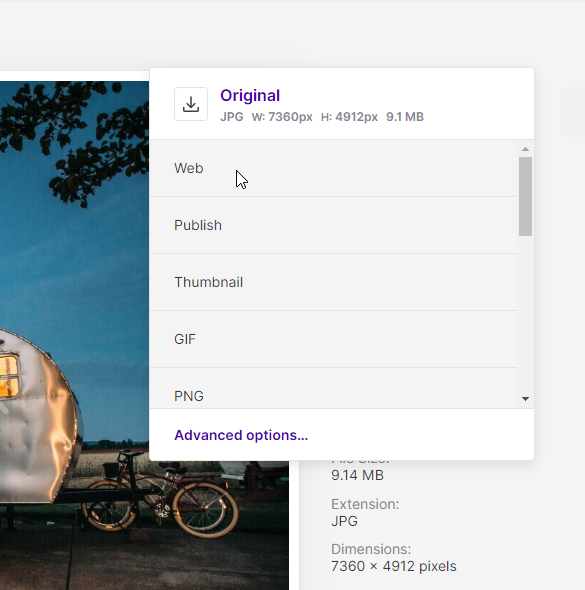Choose the Publish download preset
The width and height of the screenshot is (585, 590).
pyautogui.click(x=333, y=225)
